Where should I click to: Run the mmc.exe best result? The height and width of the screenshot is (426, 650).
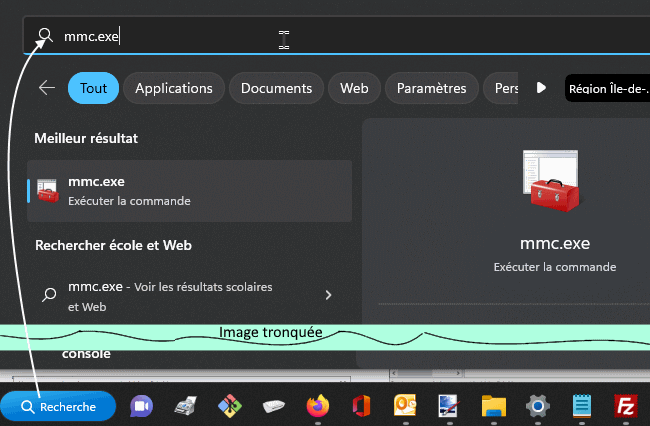click(x=189, y=191)
